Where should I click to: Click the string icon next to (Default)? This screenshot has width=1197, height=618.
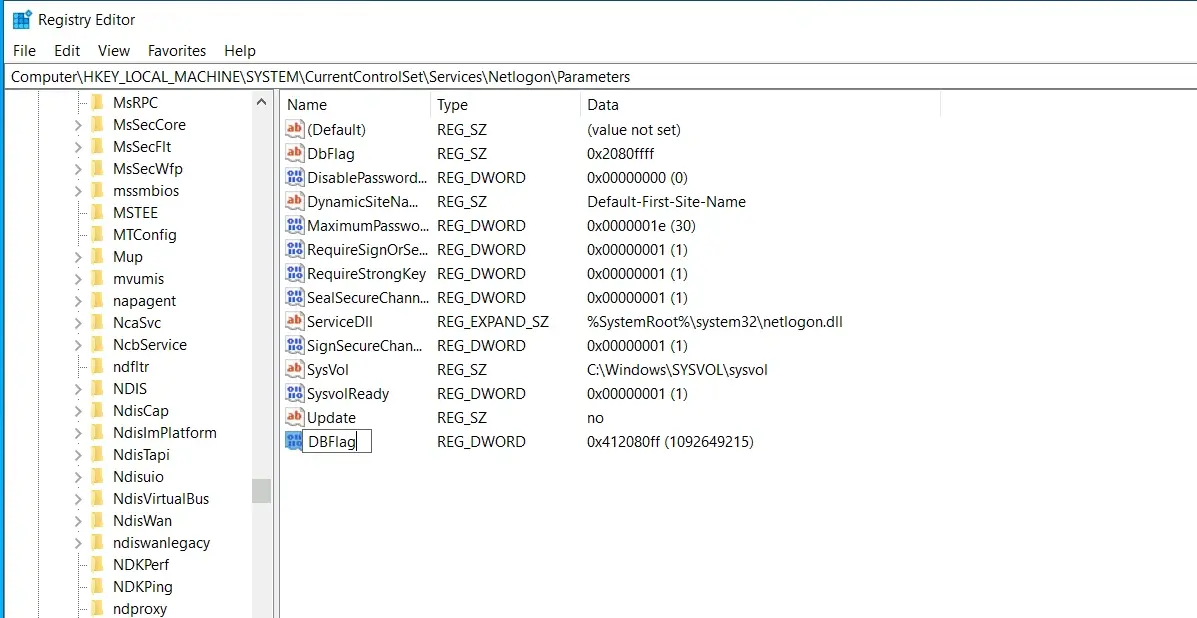pos(295,130)
